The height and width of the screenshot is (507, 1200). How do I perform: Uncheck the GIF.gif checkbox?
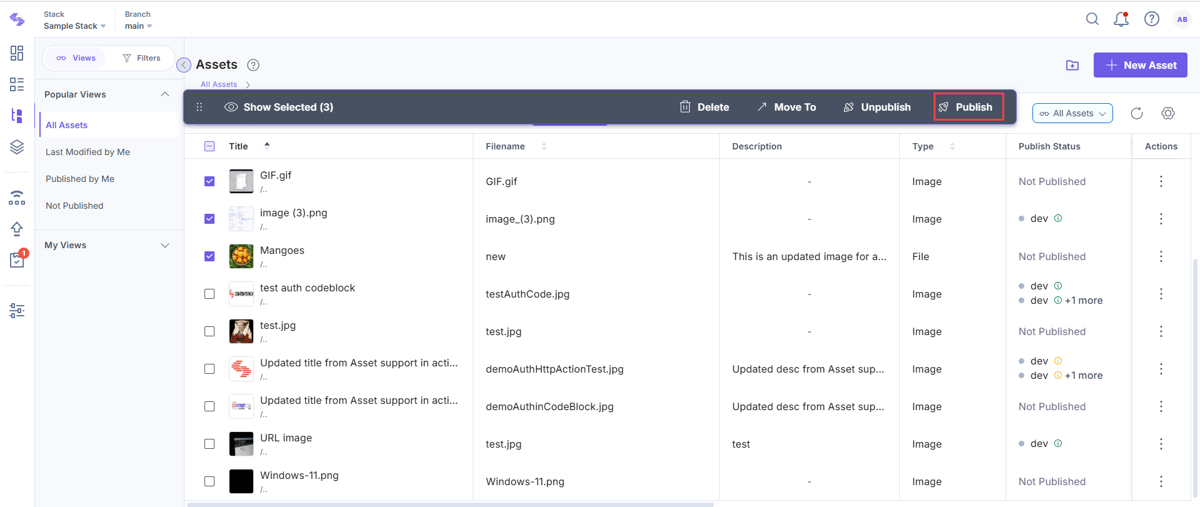209,181
